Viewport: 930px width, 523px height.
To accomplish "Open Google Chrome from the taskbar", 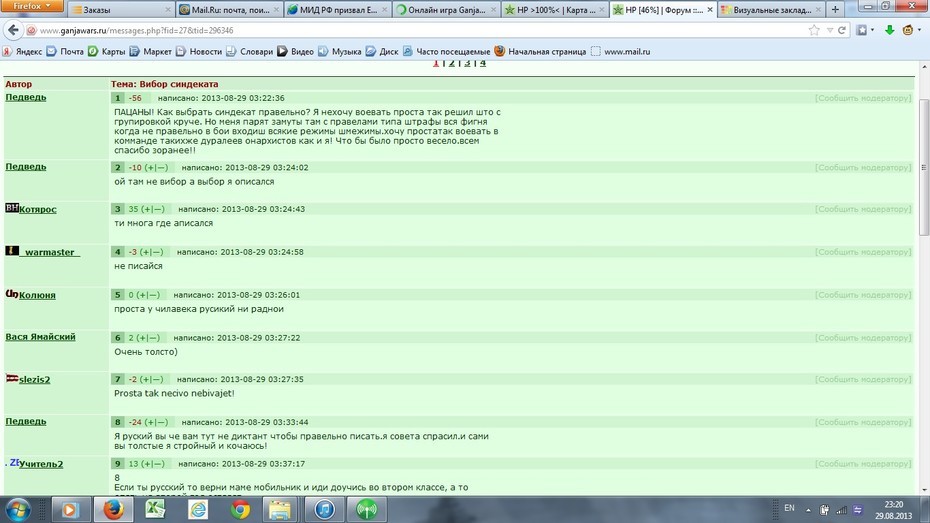I will pos(240,510).
